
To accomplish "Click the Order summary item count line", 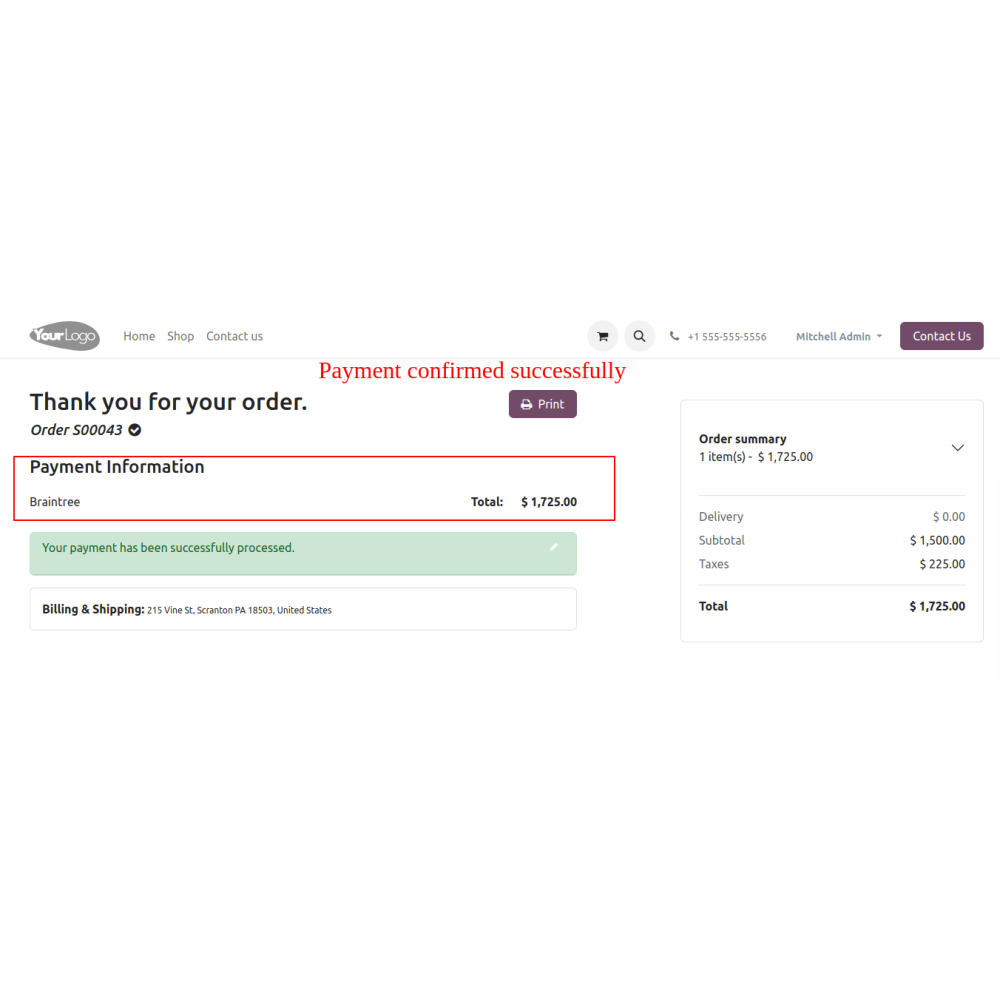I will [756, 457].
